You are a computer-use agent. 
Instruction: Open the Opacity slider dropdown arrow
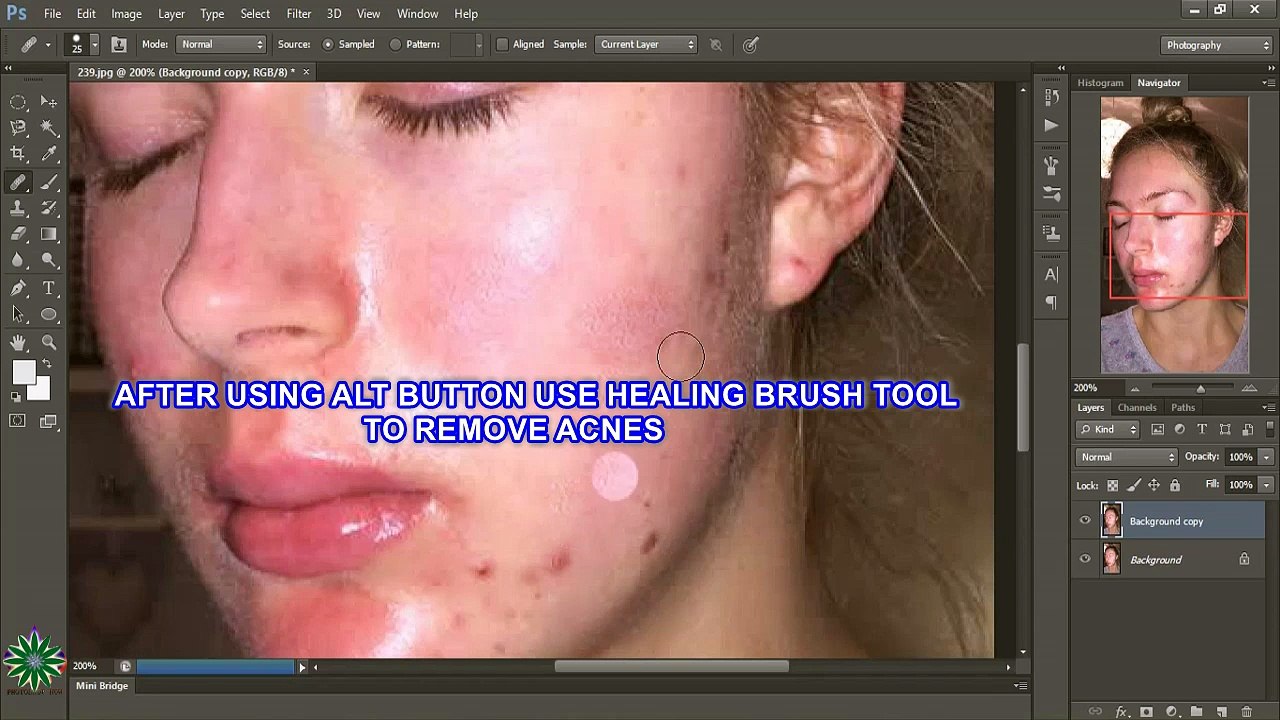click(1266, 457)
